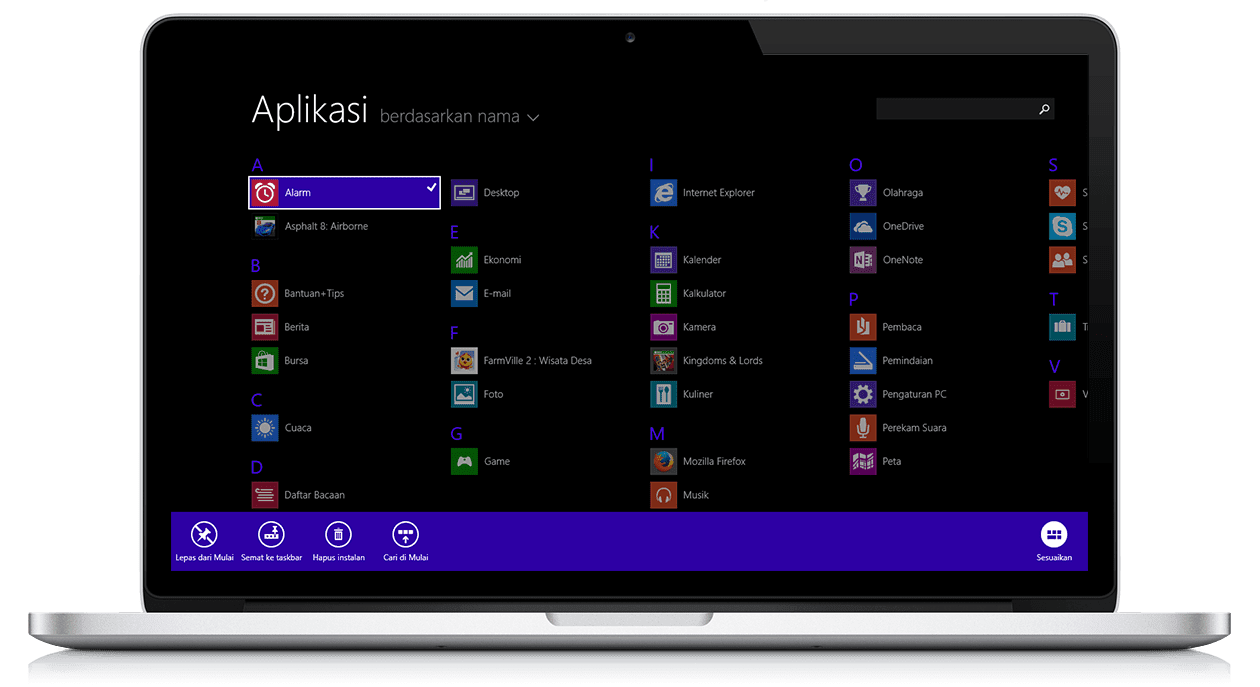Launch the Mozilla Firefox icon

664,461
